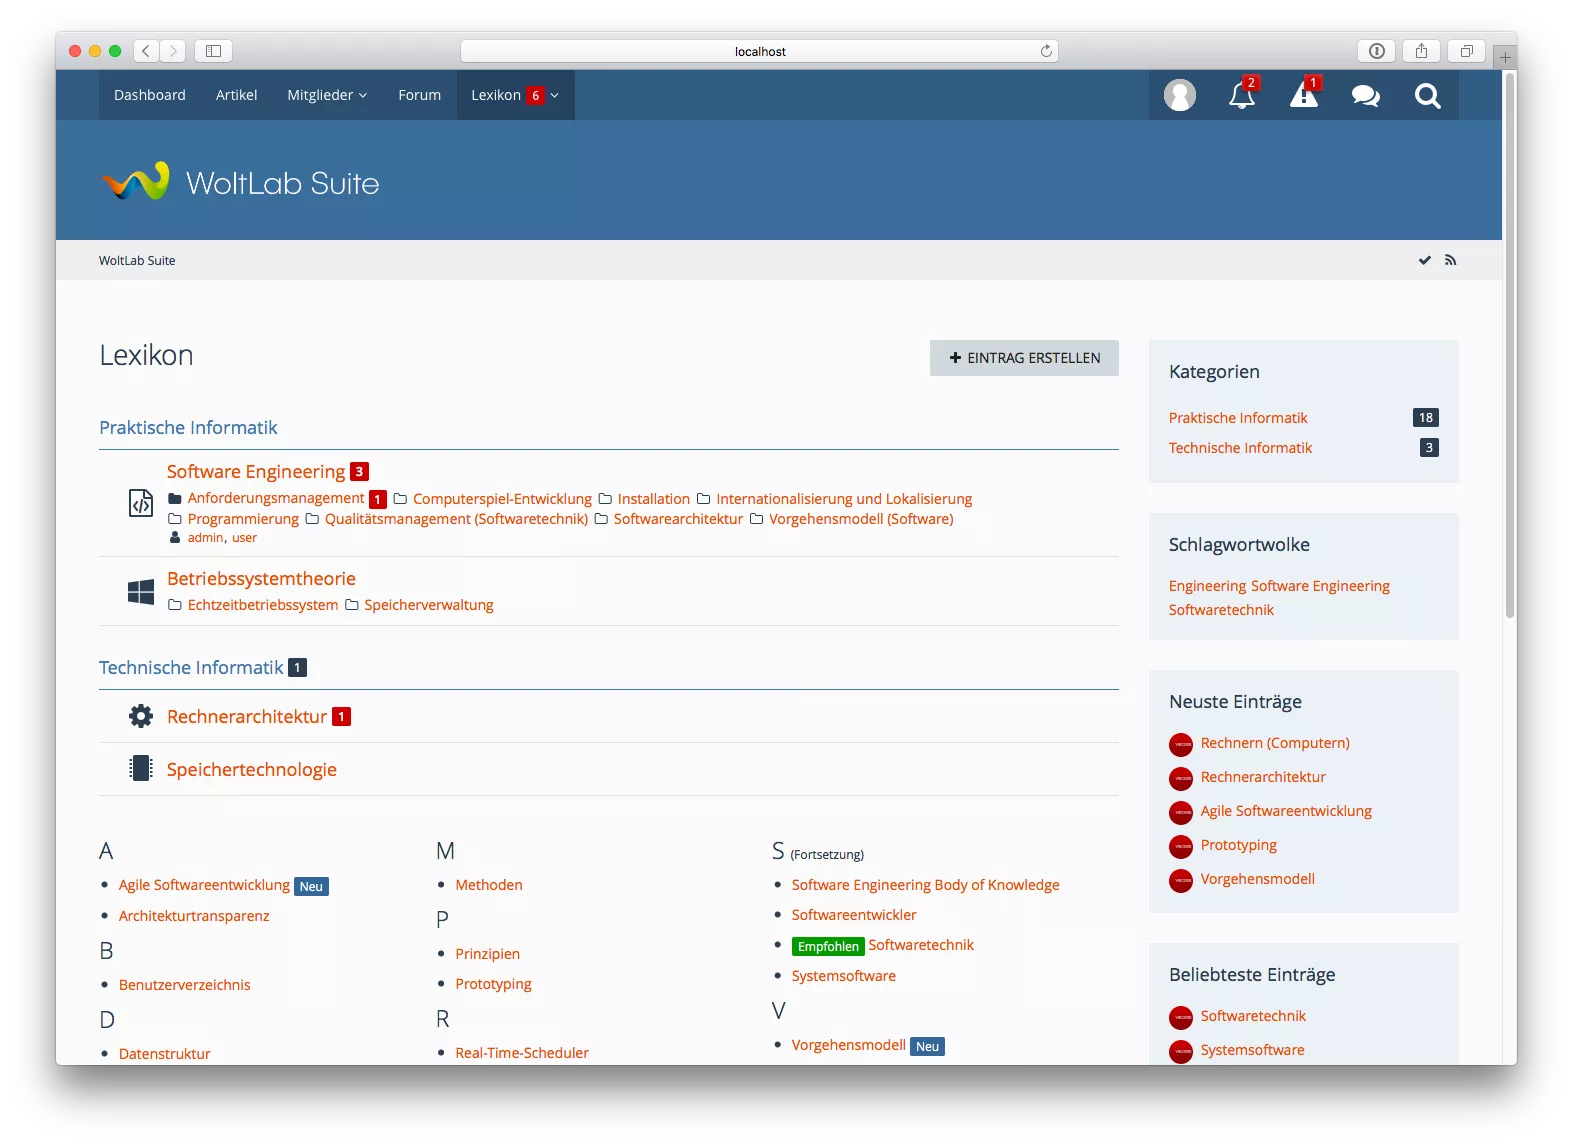The height and width of the screenshot is (1145, 1573).
Task: Expand the Lexikon dropdown arrow
Action: coord(555,95)
